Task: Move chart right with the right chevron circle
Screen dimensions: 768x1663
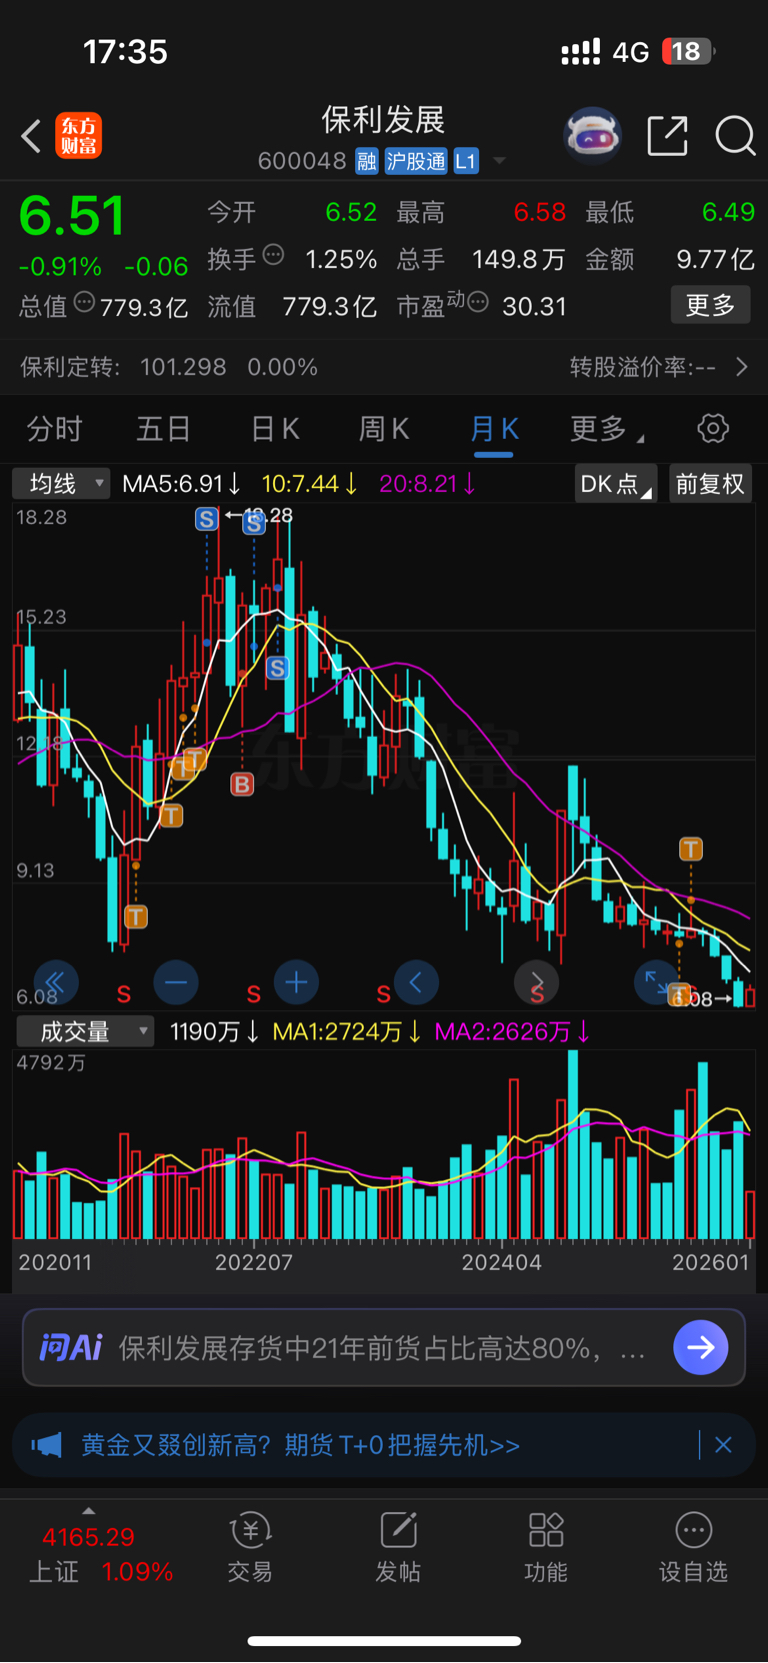Action: [x=536, y=983]
